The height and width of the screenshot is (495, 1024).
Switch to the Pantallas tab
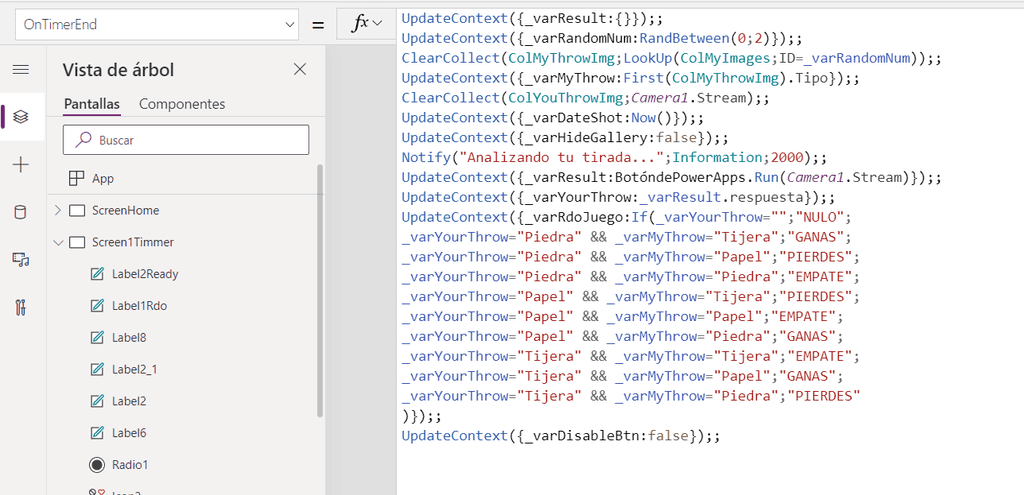(92, 104)
